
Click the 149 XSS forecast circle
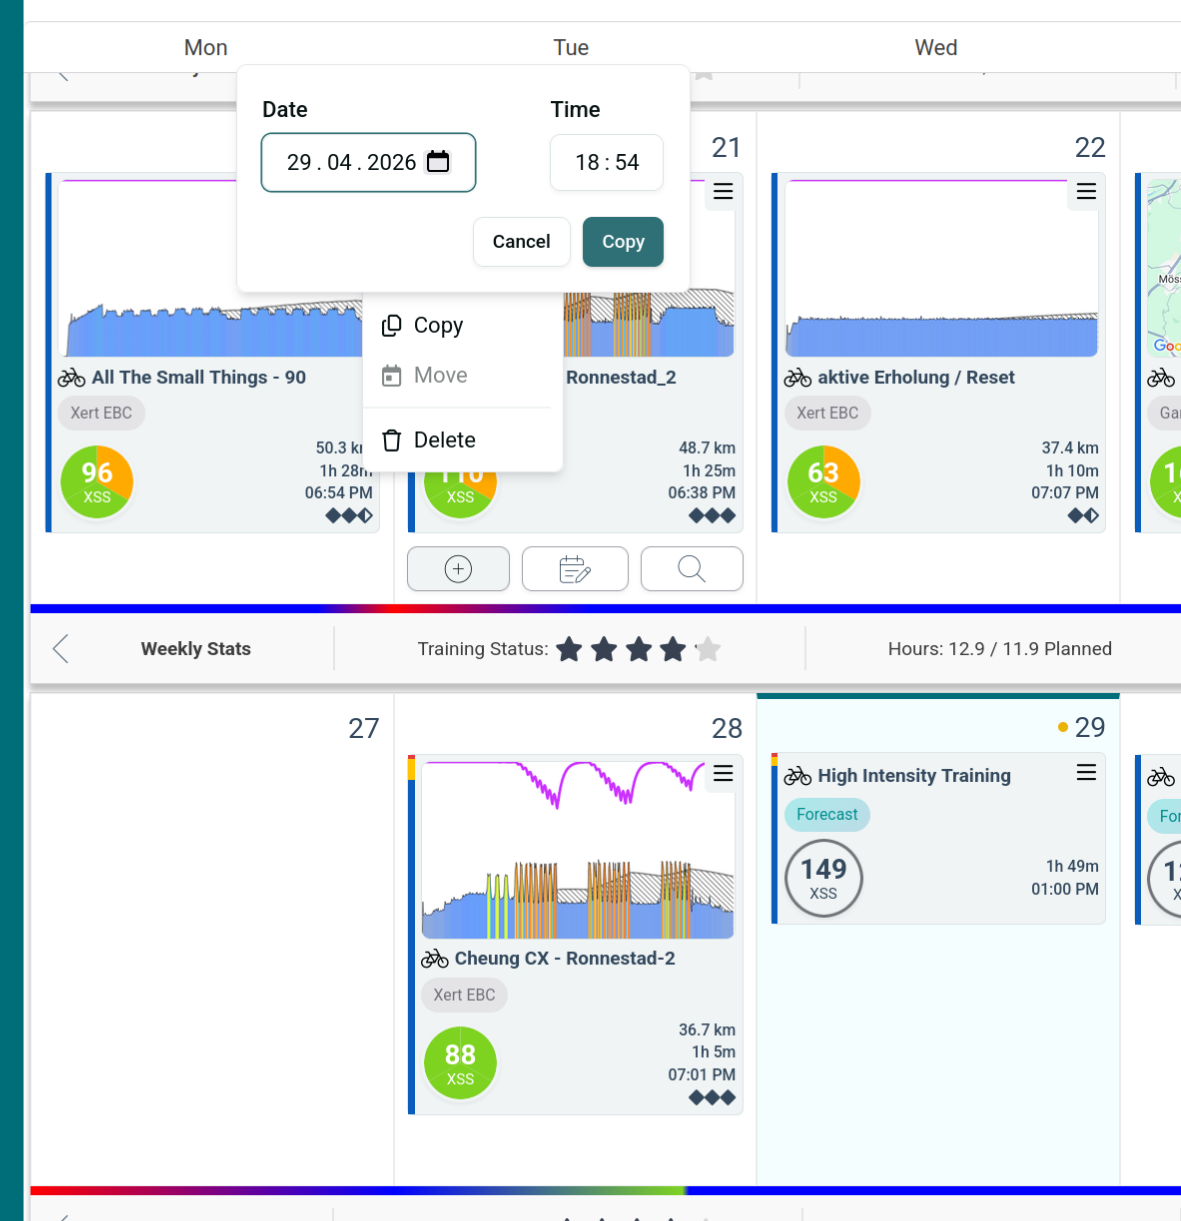click(823, 878)
